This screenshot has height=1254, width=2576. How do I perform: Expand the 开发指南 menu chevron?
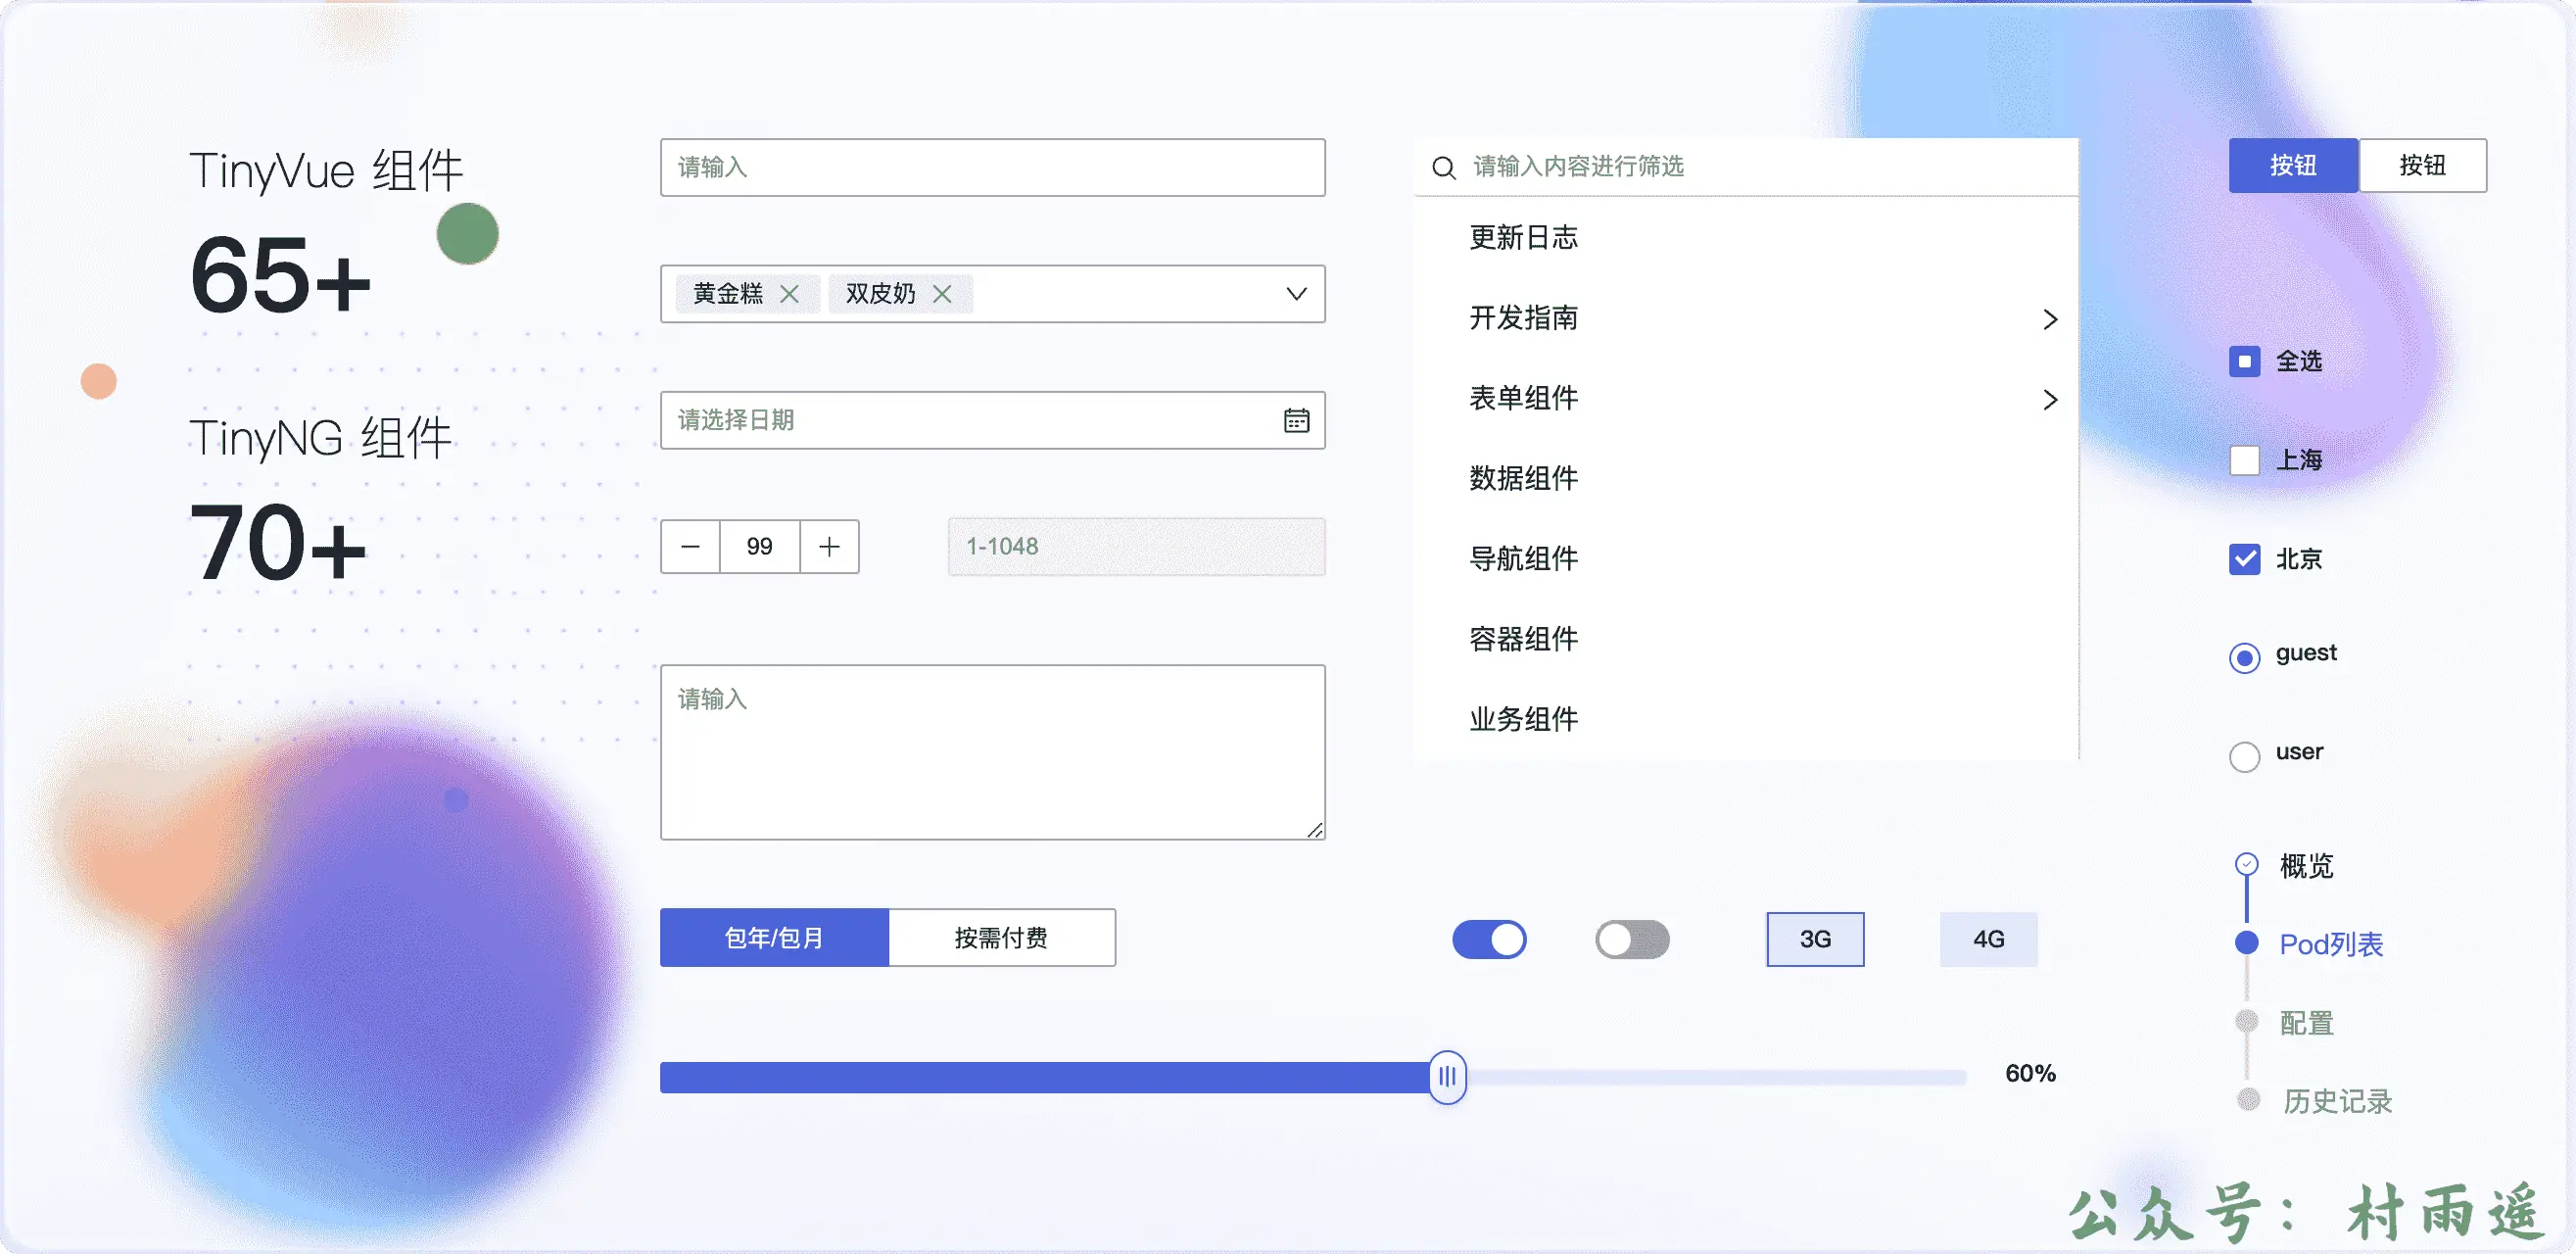pyautogui.click(x=2050, y=319)
